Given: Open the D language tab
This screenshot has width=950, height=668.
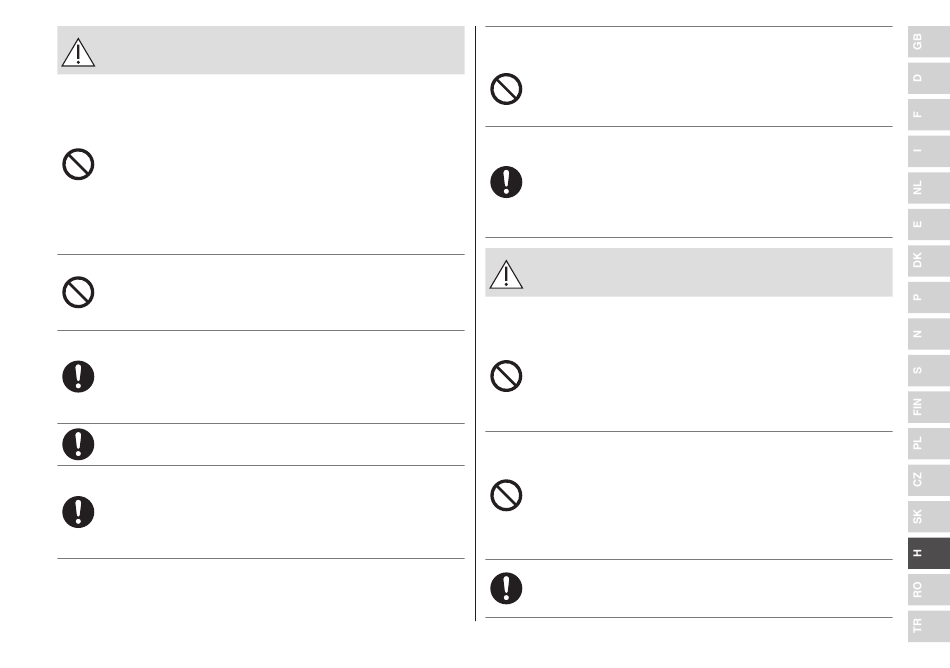Looking at the screenshot, I should 928,78.
